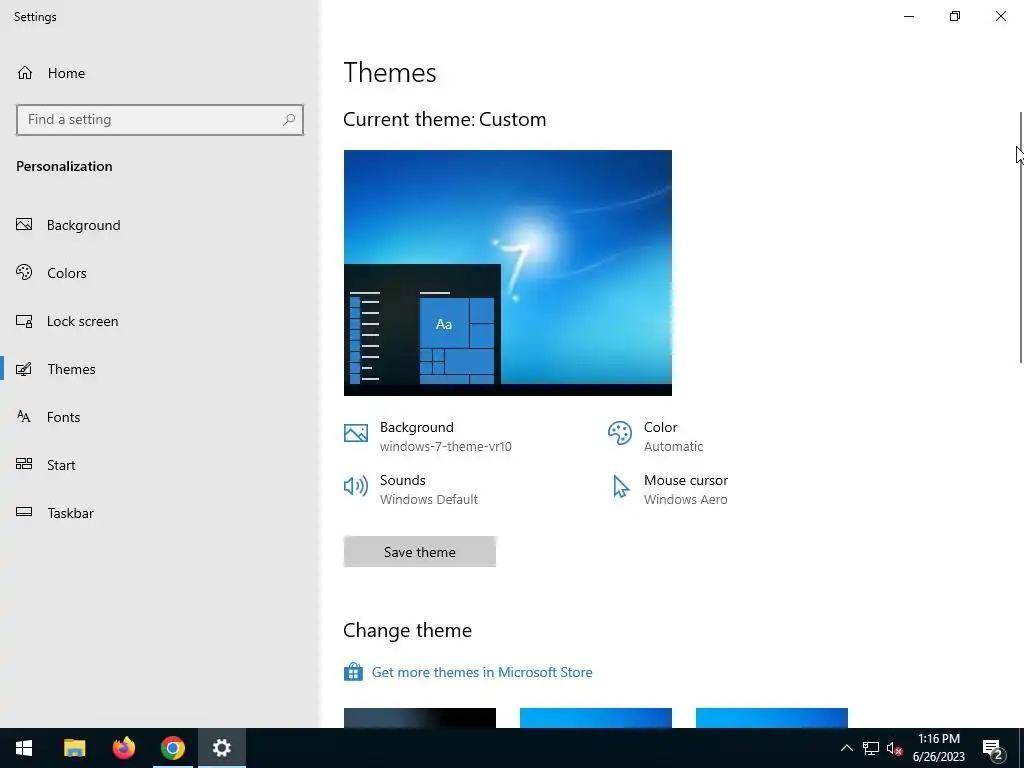Click the muted volume tray icon
This screenshot has width=1024, height=768.
(894, 748)
